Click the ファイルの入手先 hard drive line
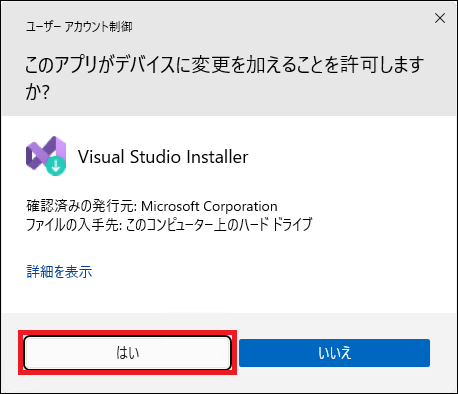 169,224
